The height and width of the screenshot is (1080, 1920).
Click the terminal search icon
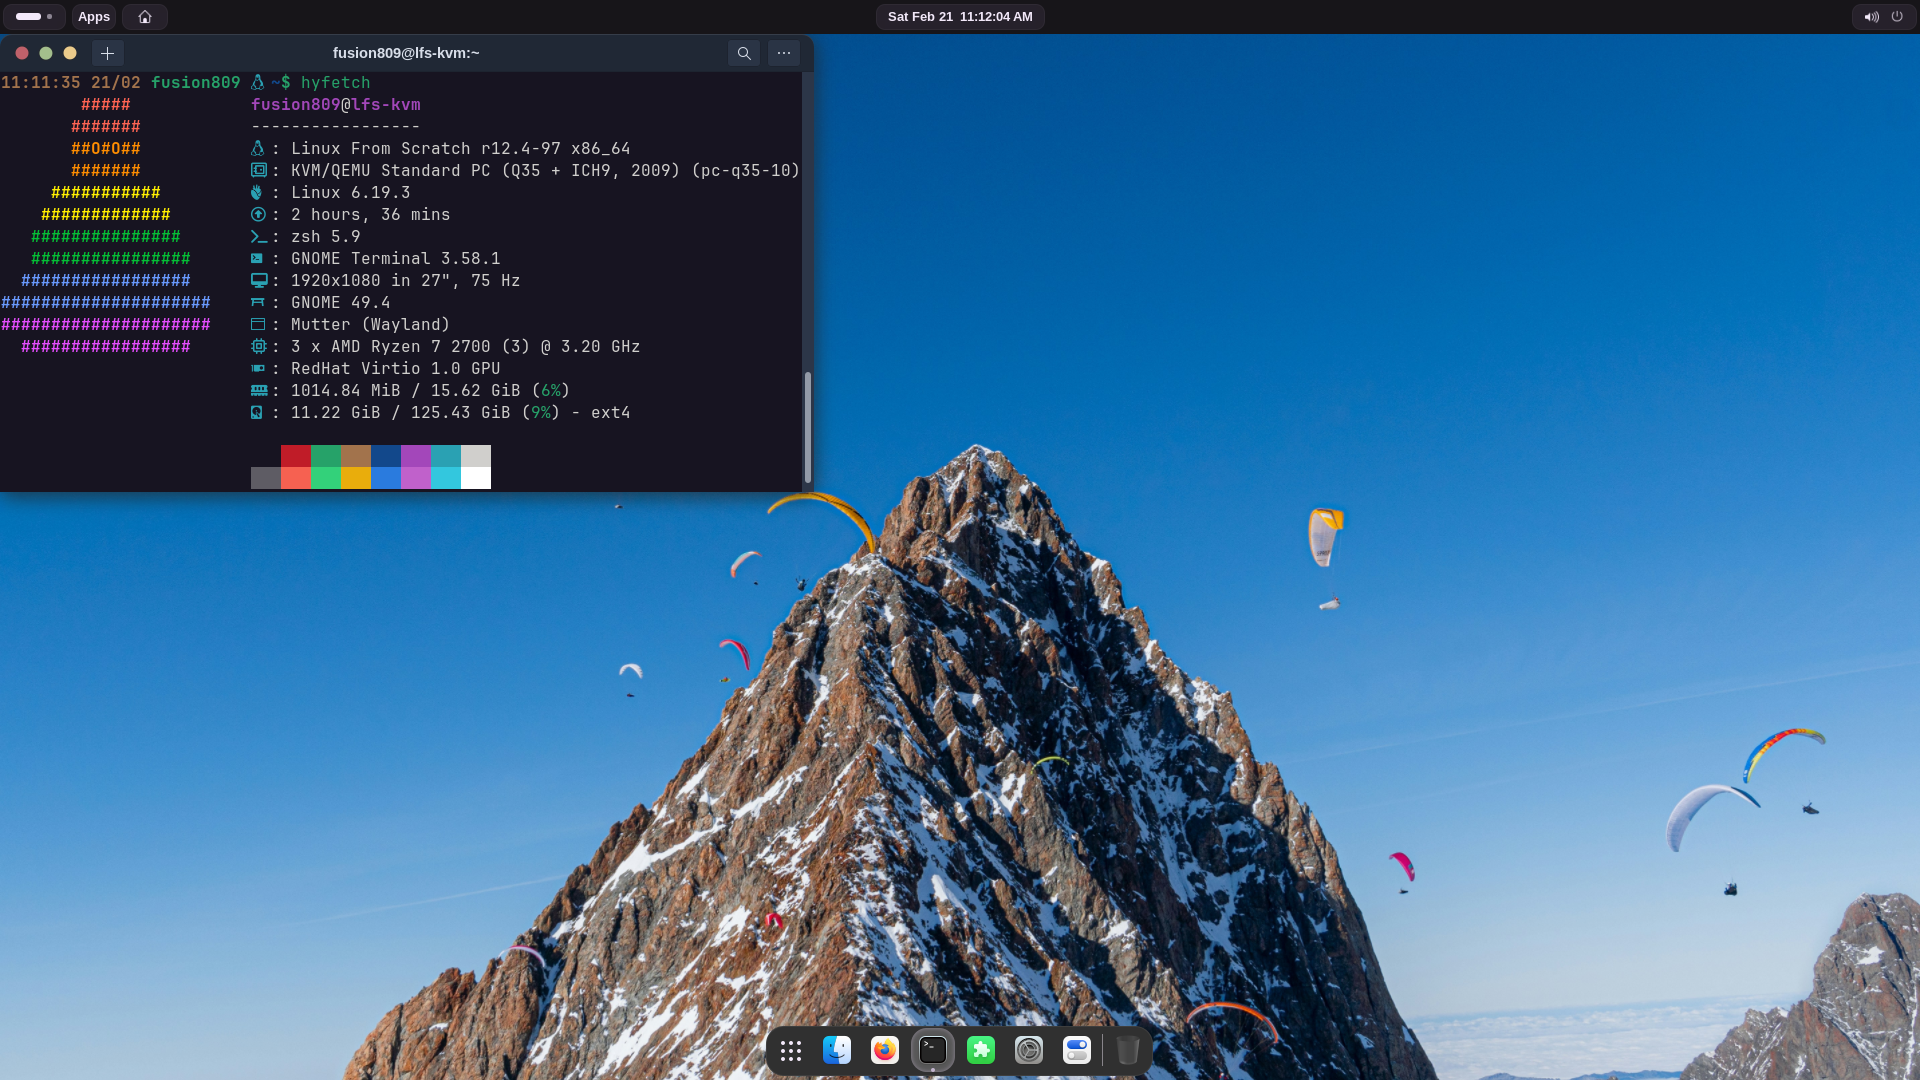pos(744,53)
